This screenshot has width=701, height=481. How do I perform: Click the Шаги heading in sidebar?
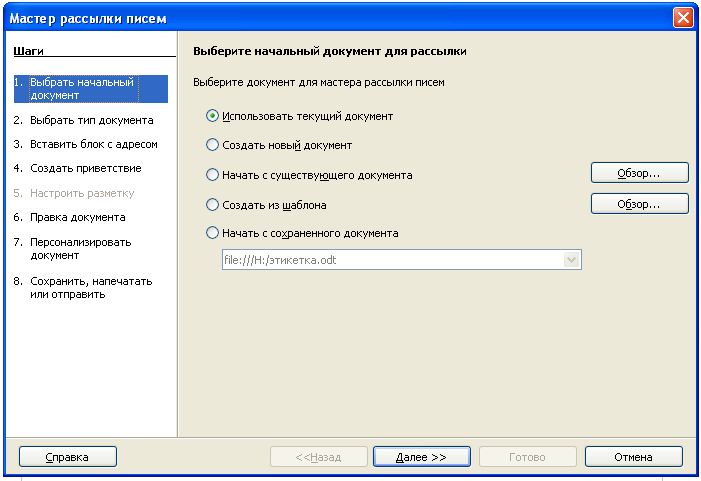click(x=29, y=51)
